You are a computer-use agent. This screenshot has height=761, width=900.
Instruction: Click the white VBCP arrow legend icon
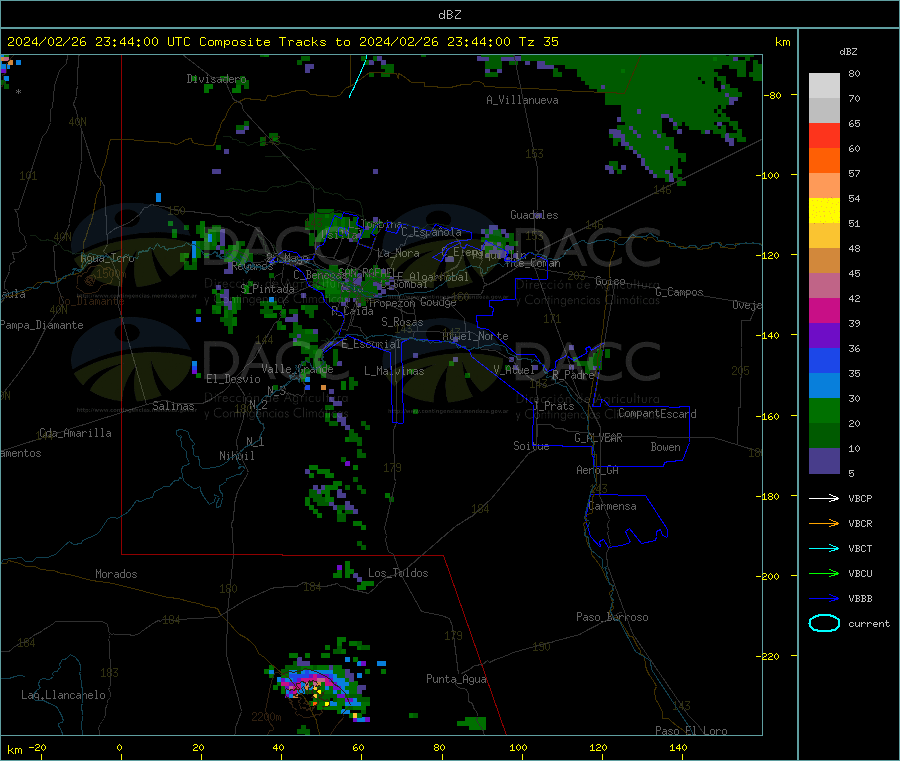[824, 498]
